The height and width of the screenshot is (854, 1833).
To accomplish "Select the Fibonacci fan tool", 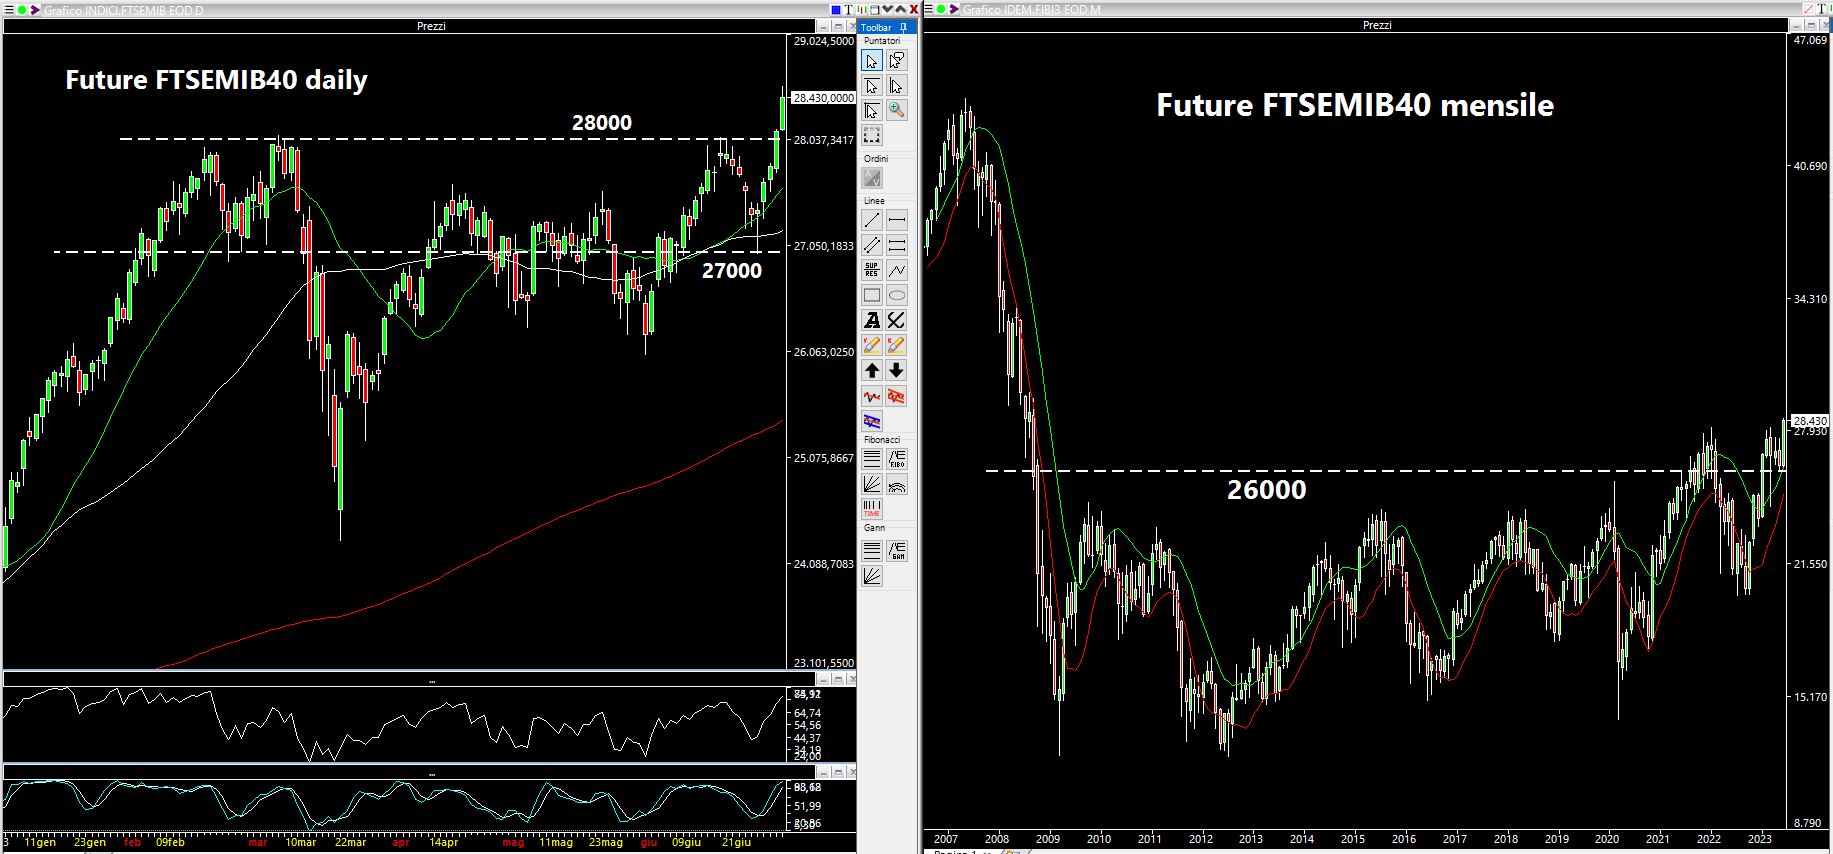I will [872, 484].
